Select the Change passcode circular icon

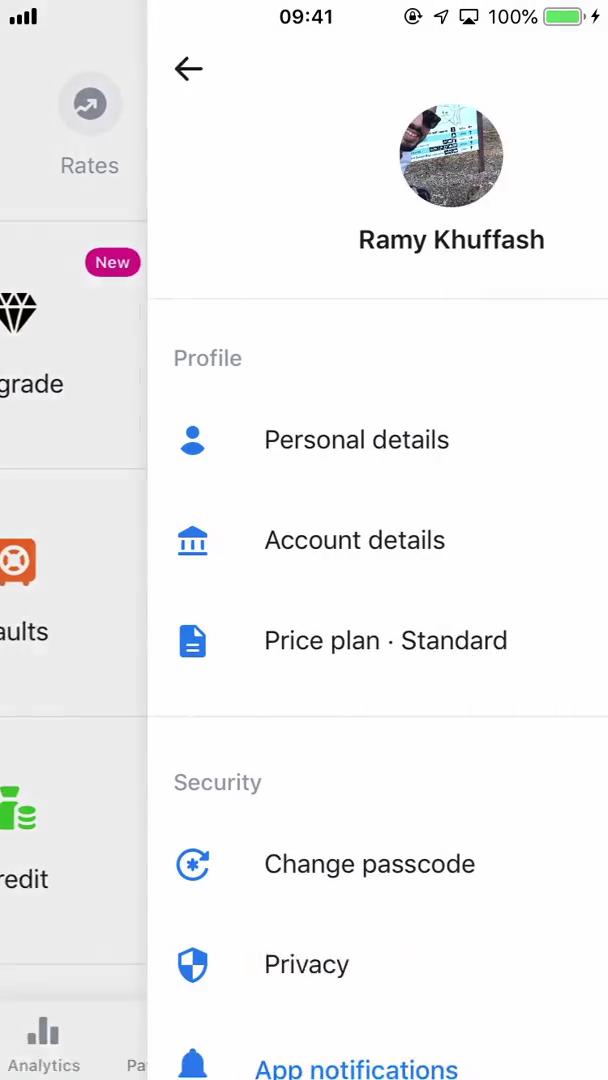(192, 864)
